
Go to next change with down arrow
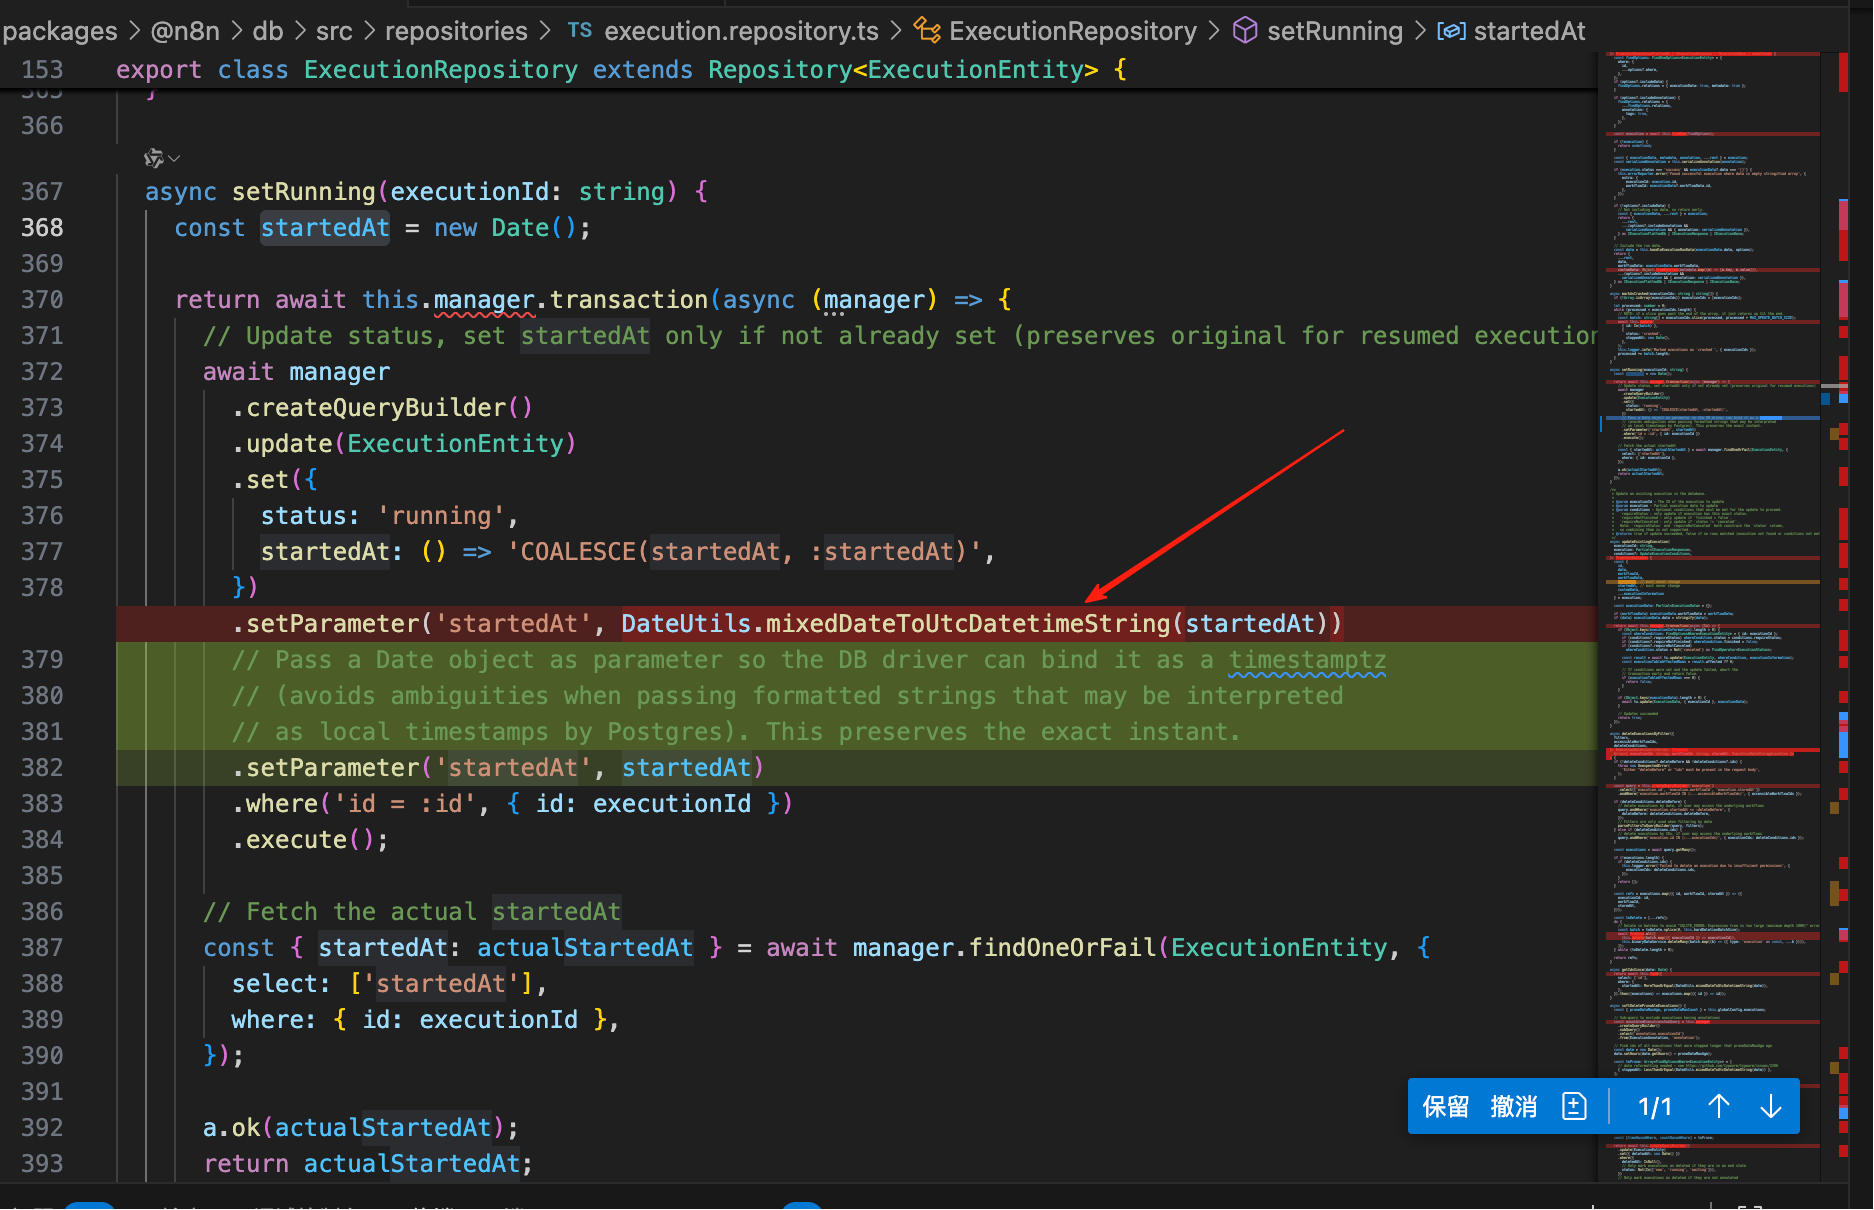1770,1106
